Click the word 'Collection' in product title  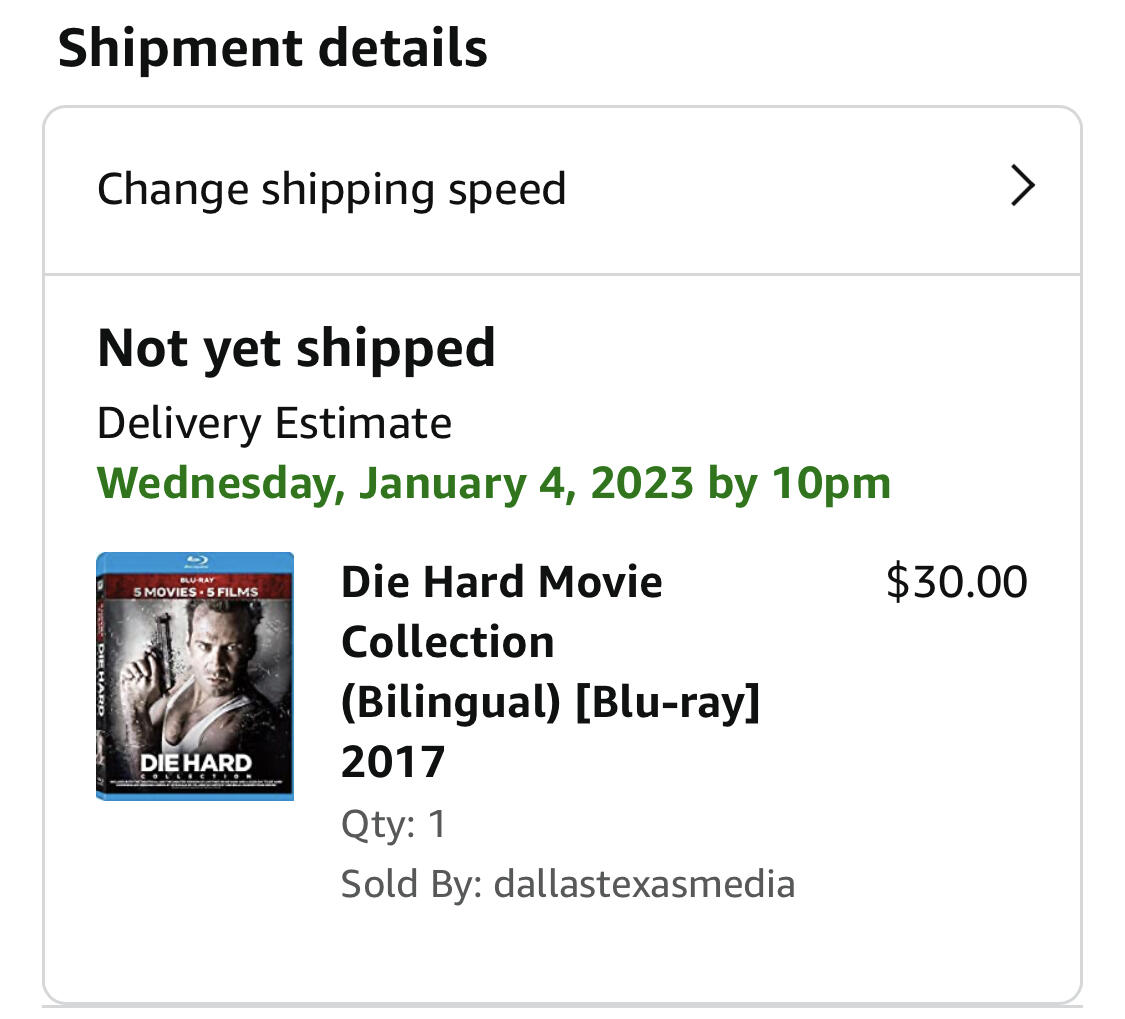point(447,641)
